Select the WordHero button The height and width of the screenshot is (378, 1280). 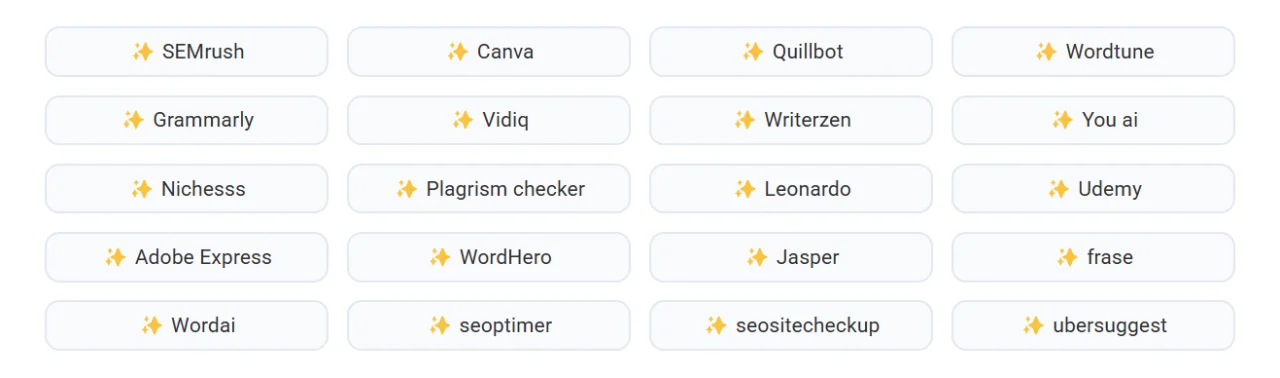point(489,257)
